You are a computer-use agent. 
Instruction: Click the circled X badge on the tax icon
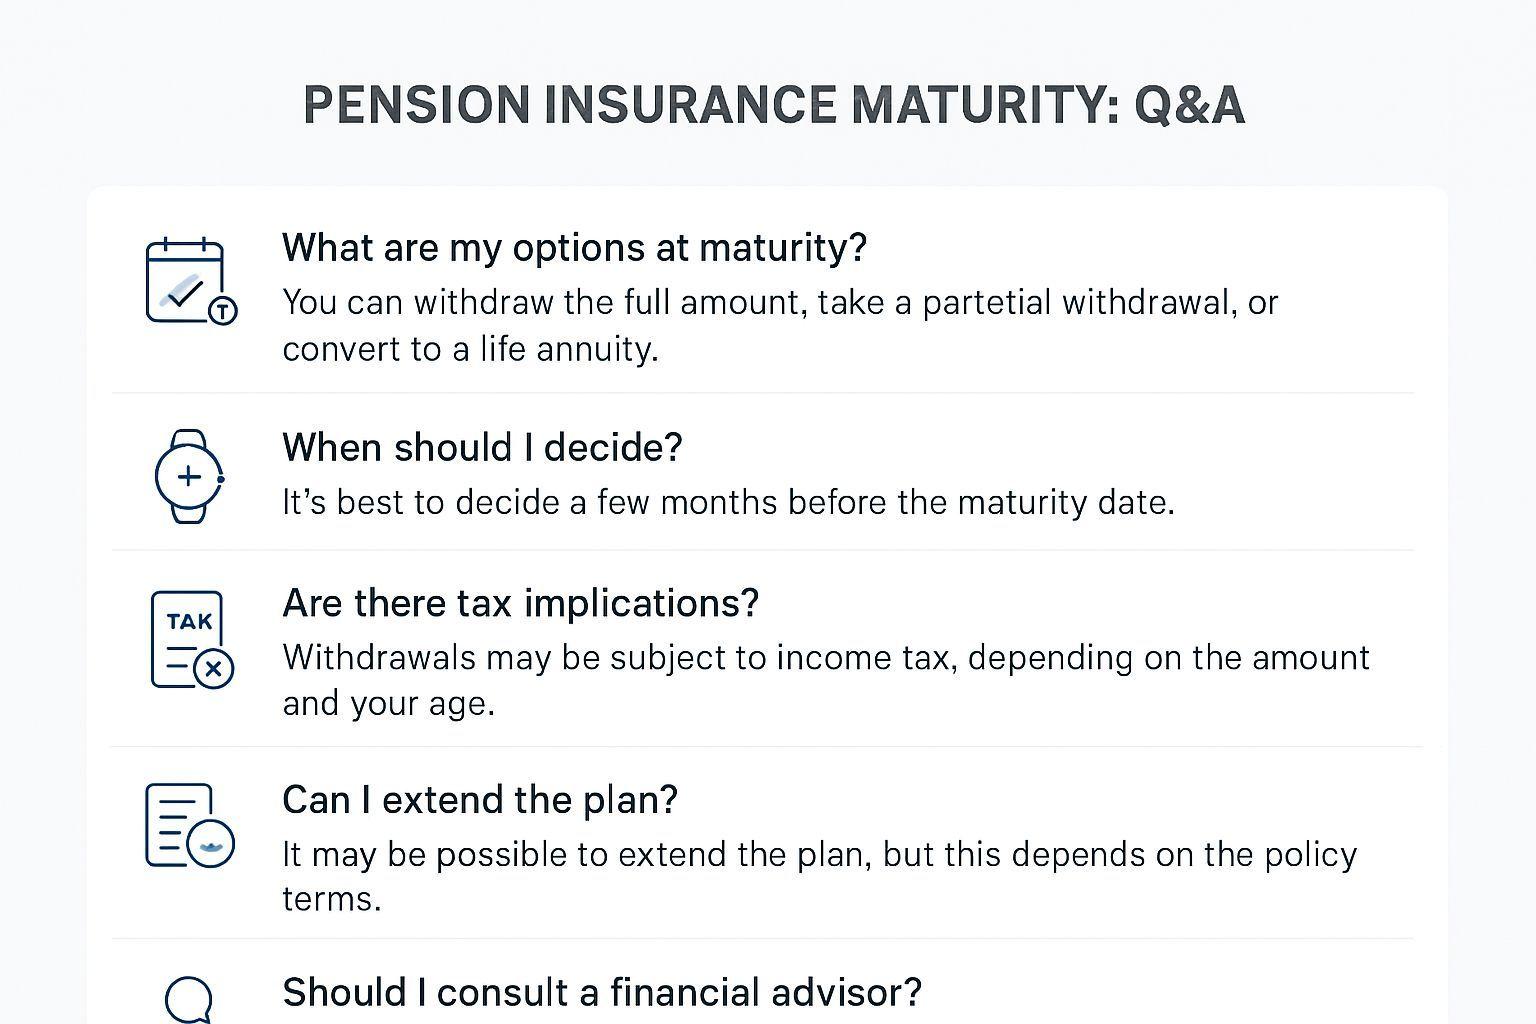pyautogui.click(x=213, y=668)
